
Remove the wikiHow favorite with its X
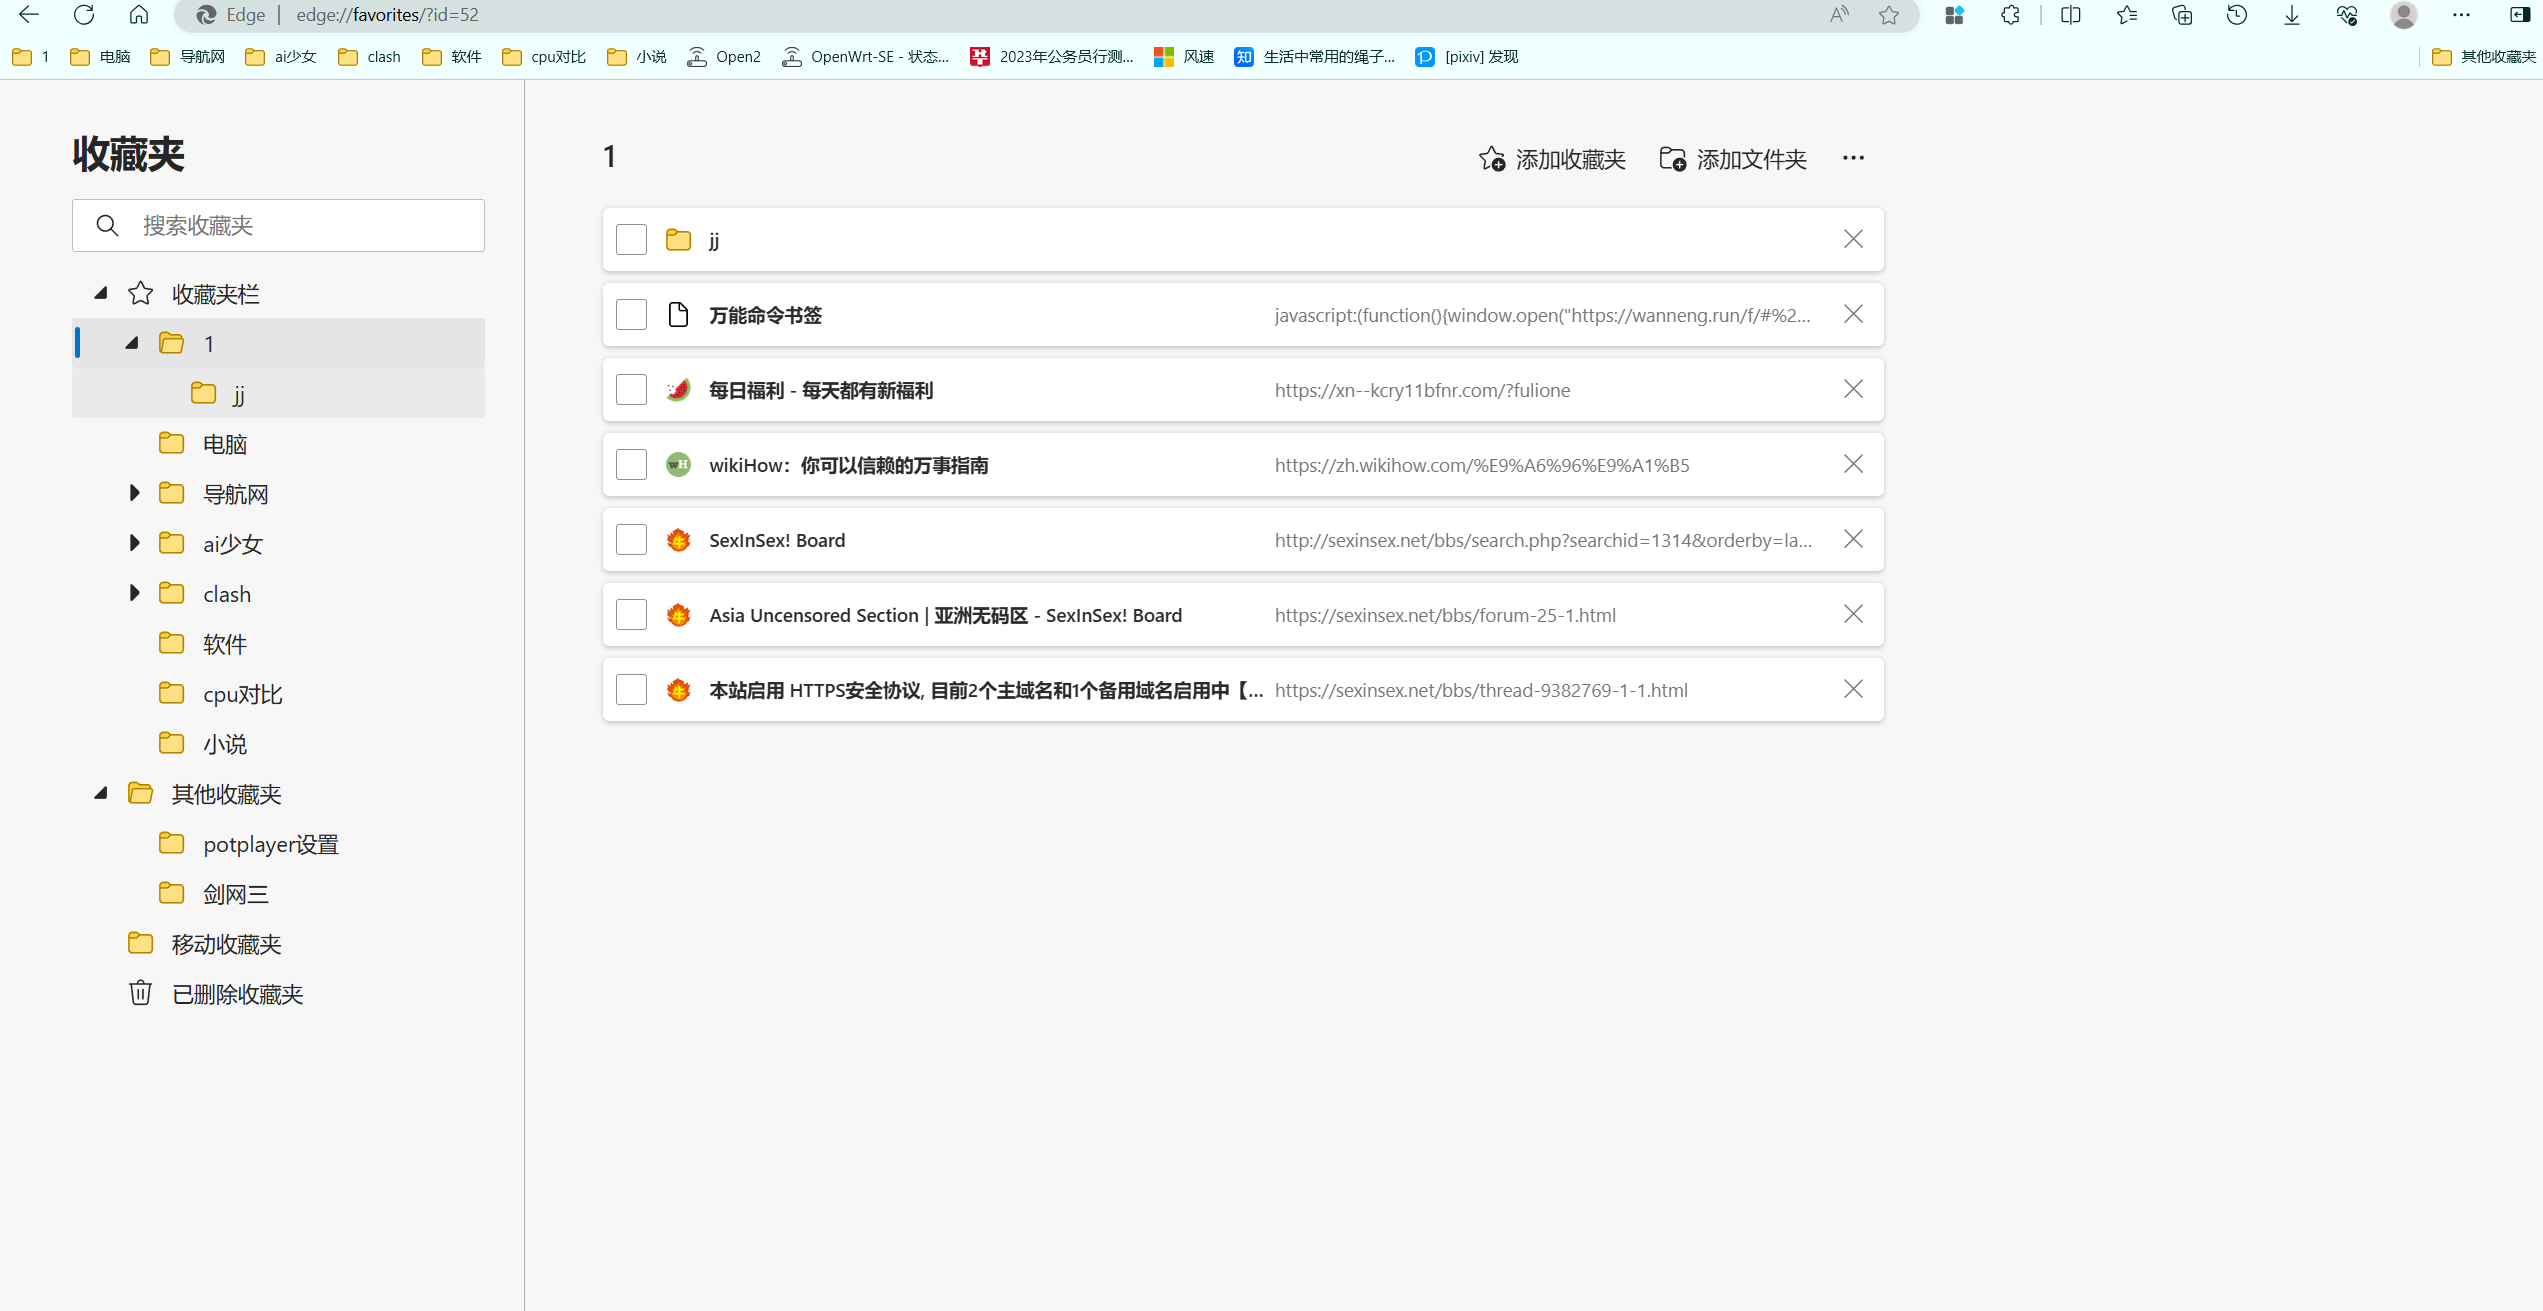[1853, 464]
